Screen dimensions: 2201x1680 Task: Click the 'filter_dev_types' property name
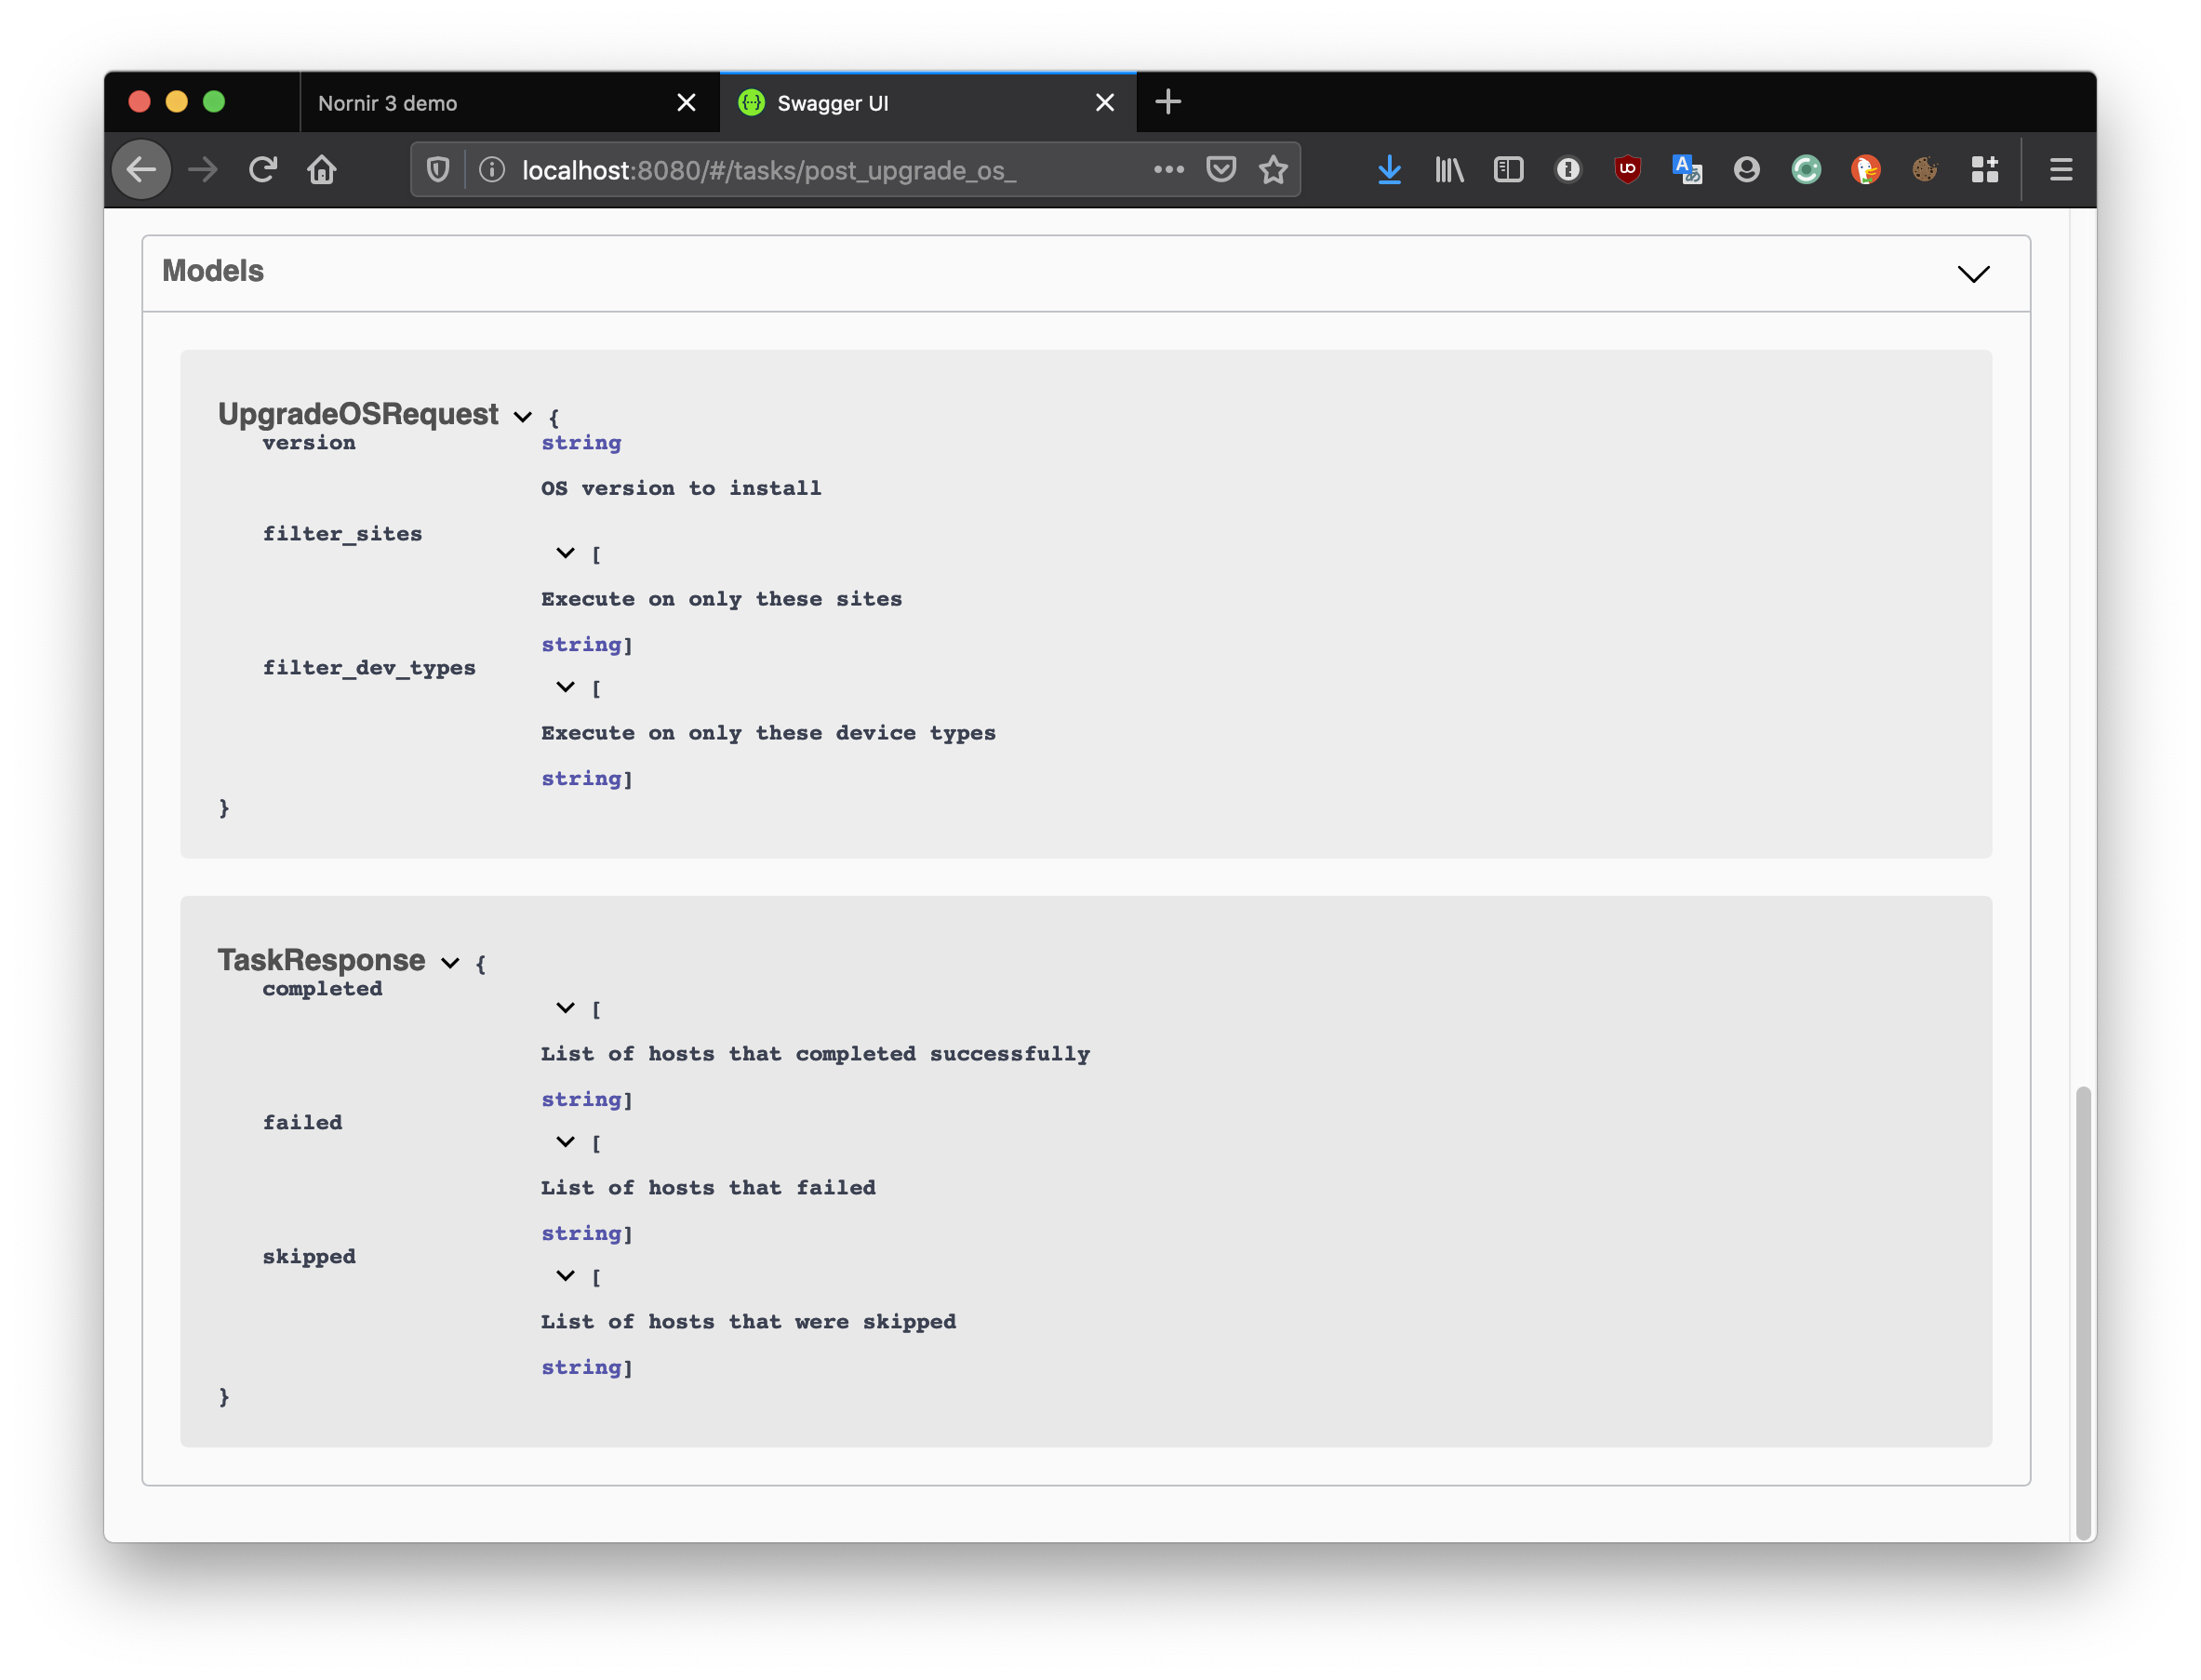[x=369, y=669]
